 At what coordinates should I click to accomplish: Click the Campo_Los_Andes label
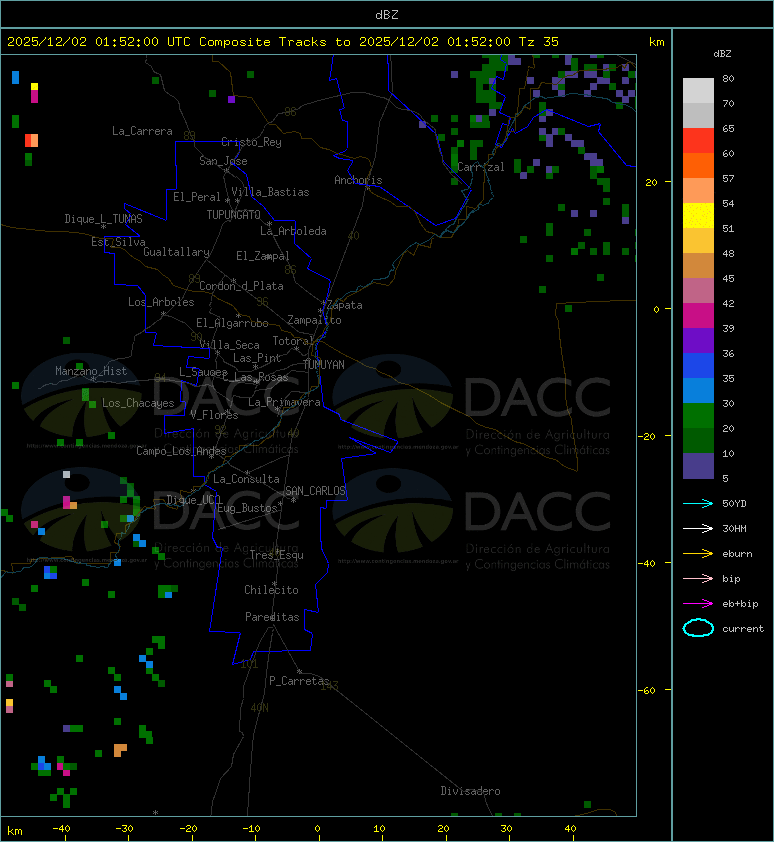181,451
